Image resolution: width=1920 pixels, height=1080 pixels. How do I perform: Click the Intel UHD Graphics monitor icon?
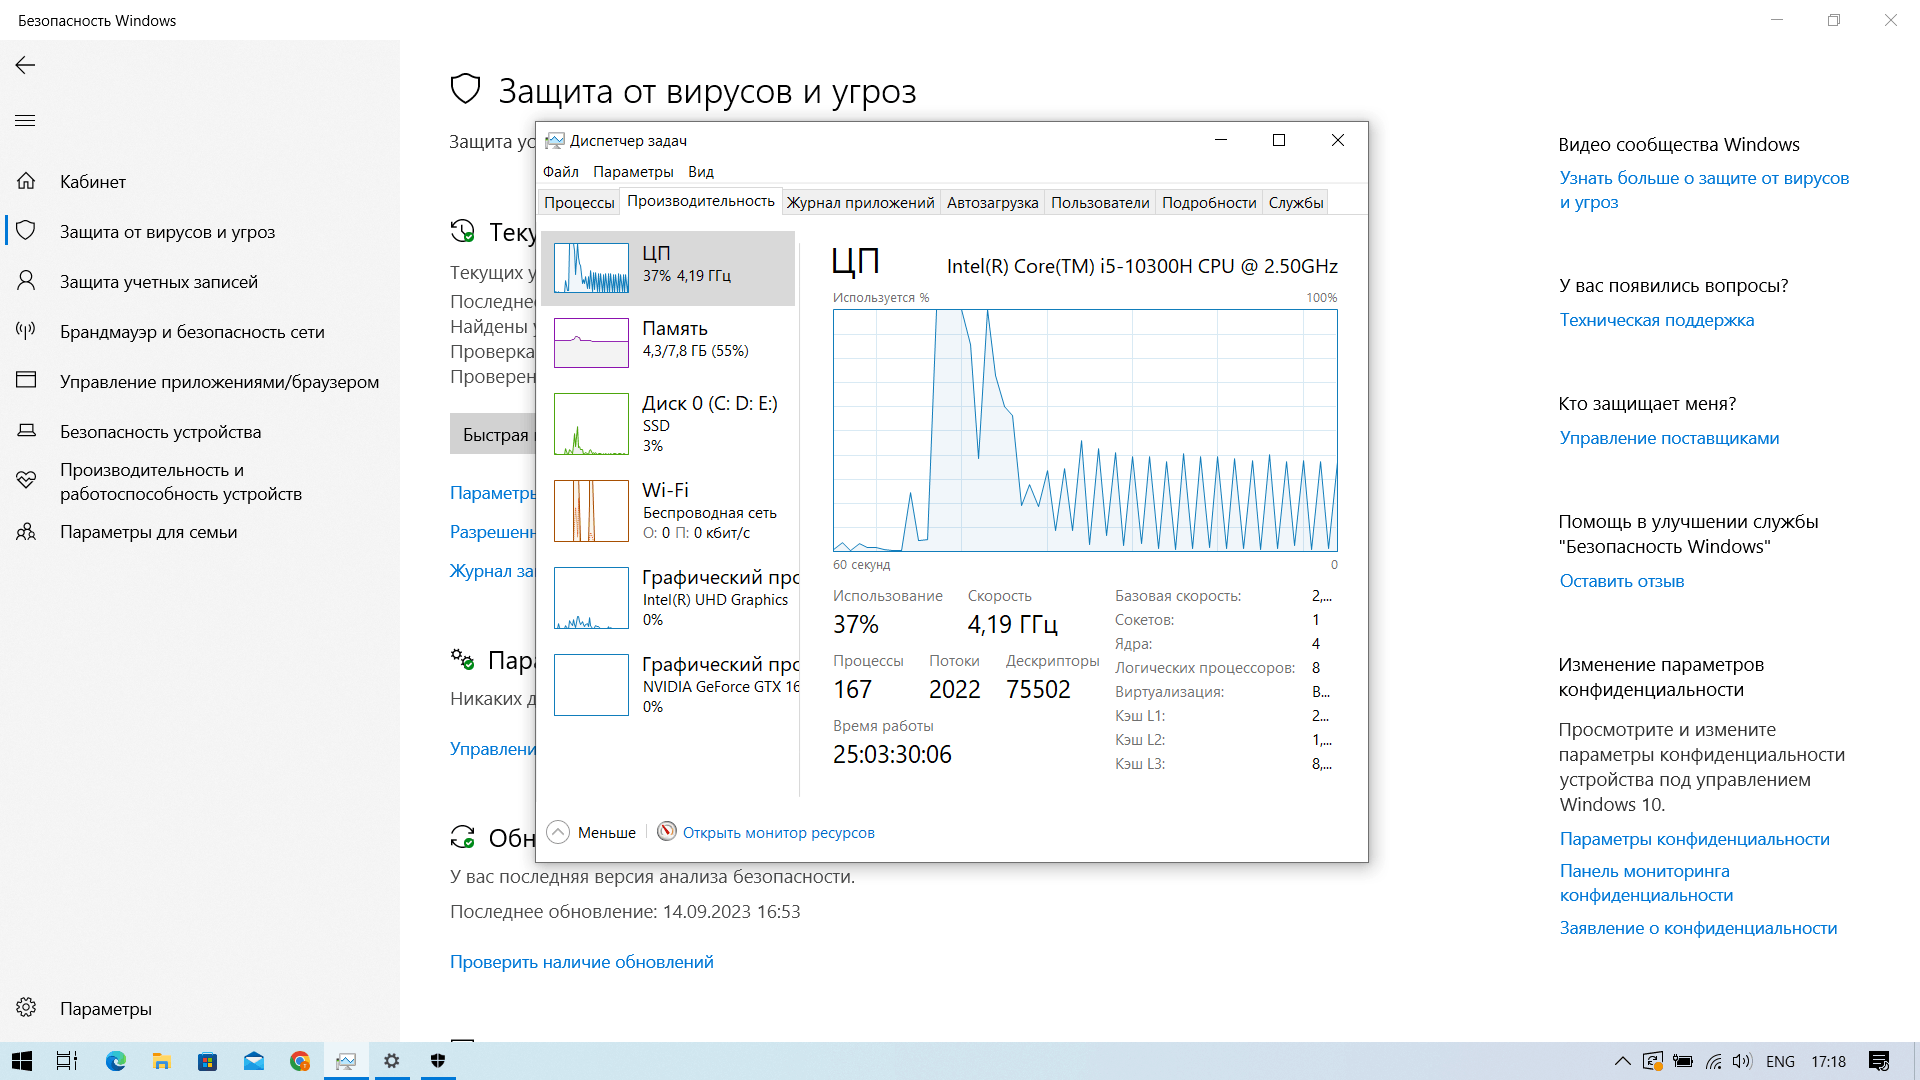591,599
